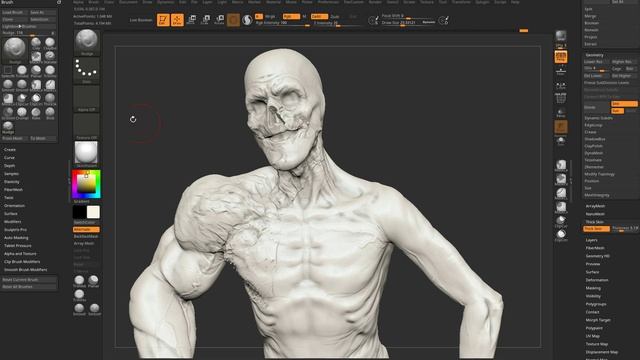Activate Draw mode in the top shelf
This screenshot has height=360, width=640.
[177, 20]
